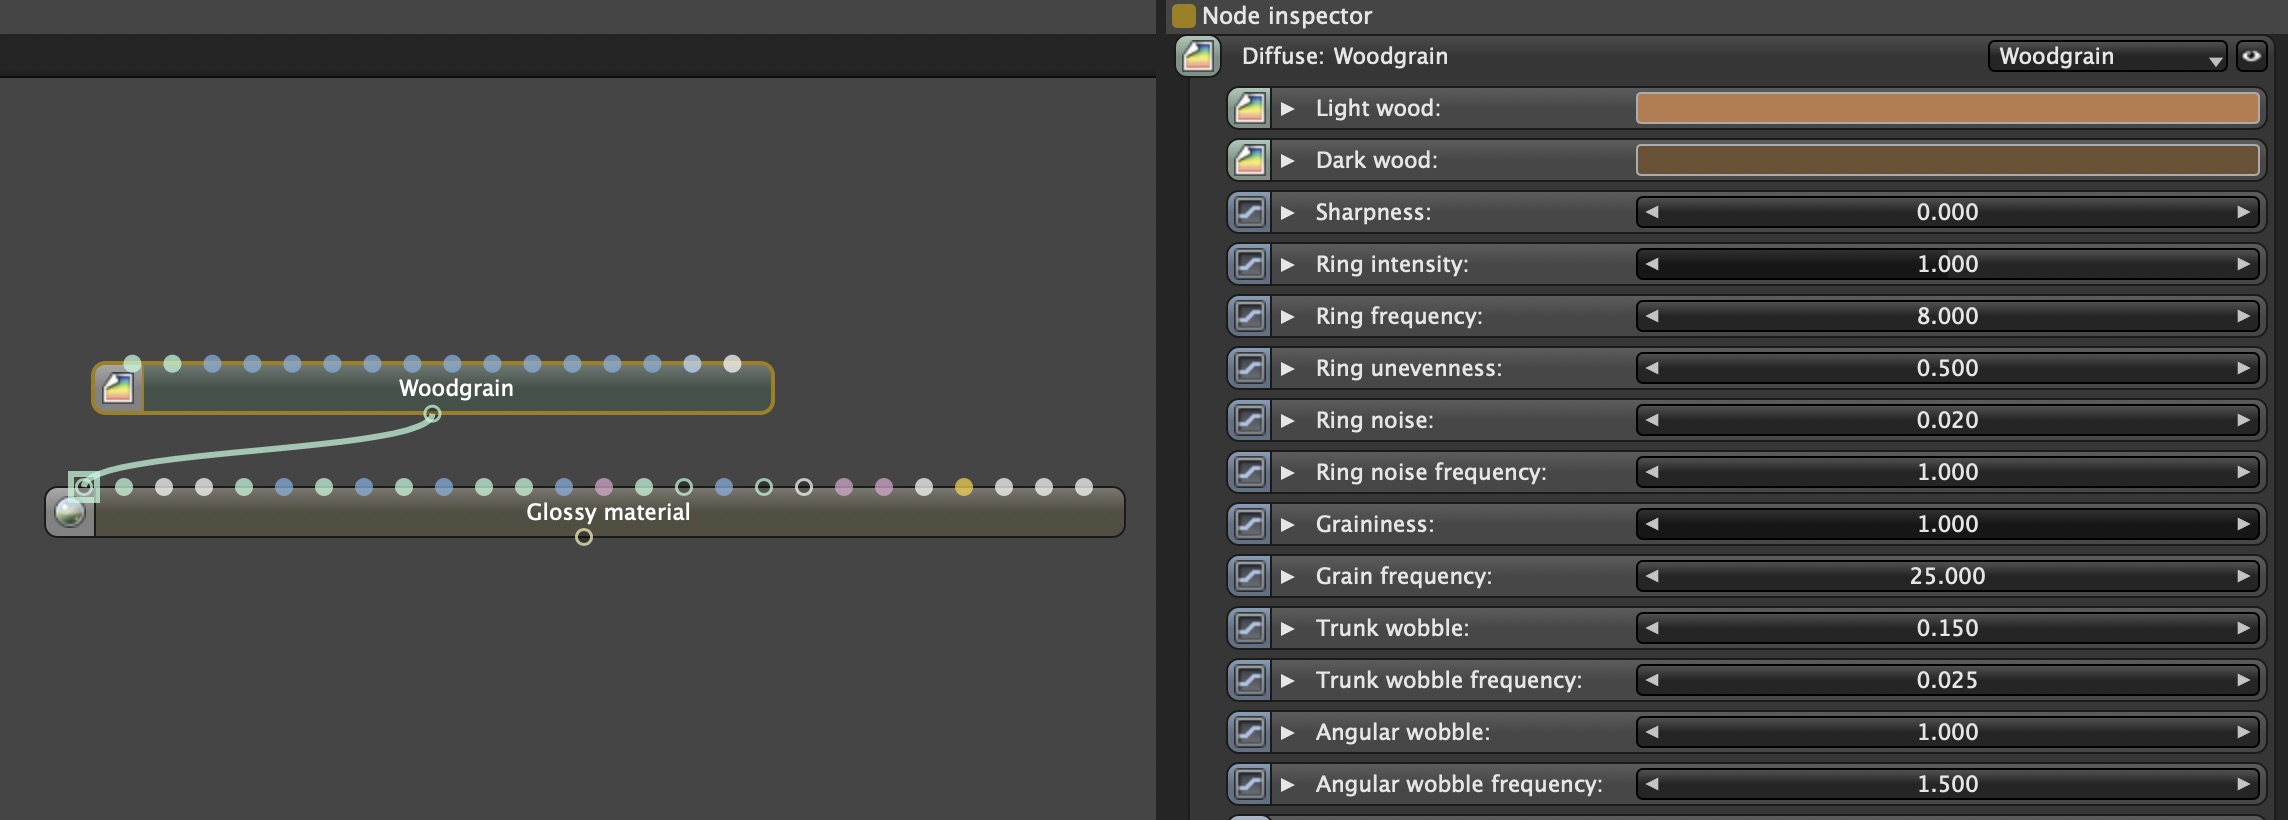
Task: Decrease Graininess with left arrow
Action: click(x=1652, y=524)
